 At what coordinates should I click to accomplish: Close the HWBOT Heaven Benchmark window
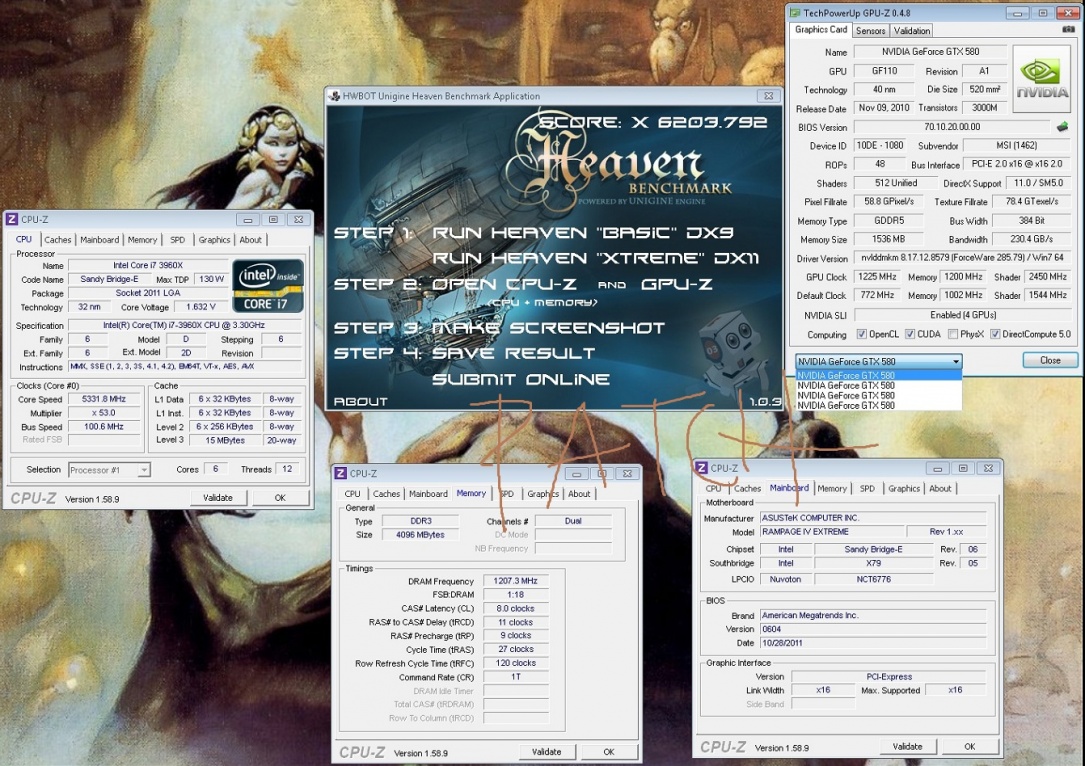tap(767, 96)
